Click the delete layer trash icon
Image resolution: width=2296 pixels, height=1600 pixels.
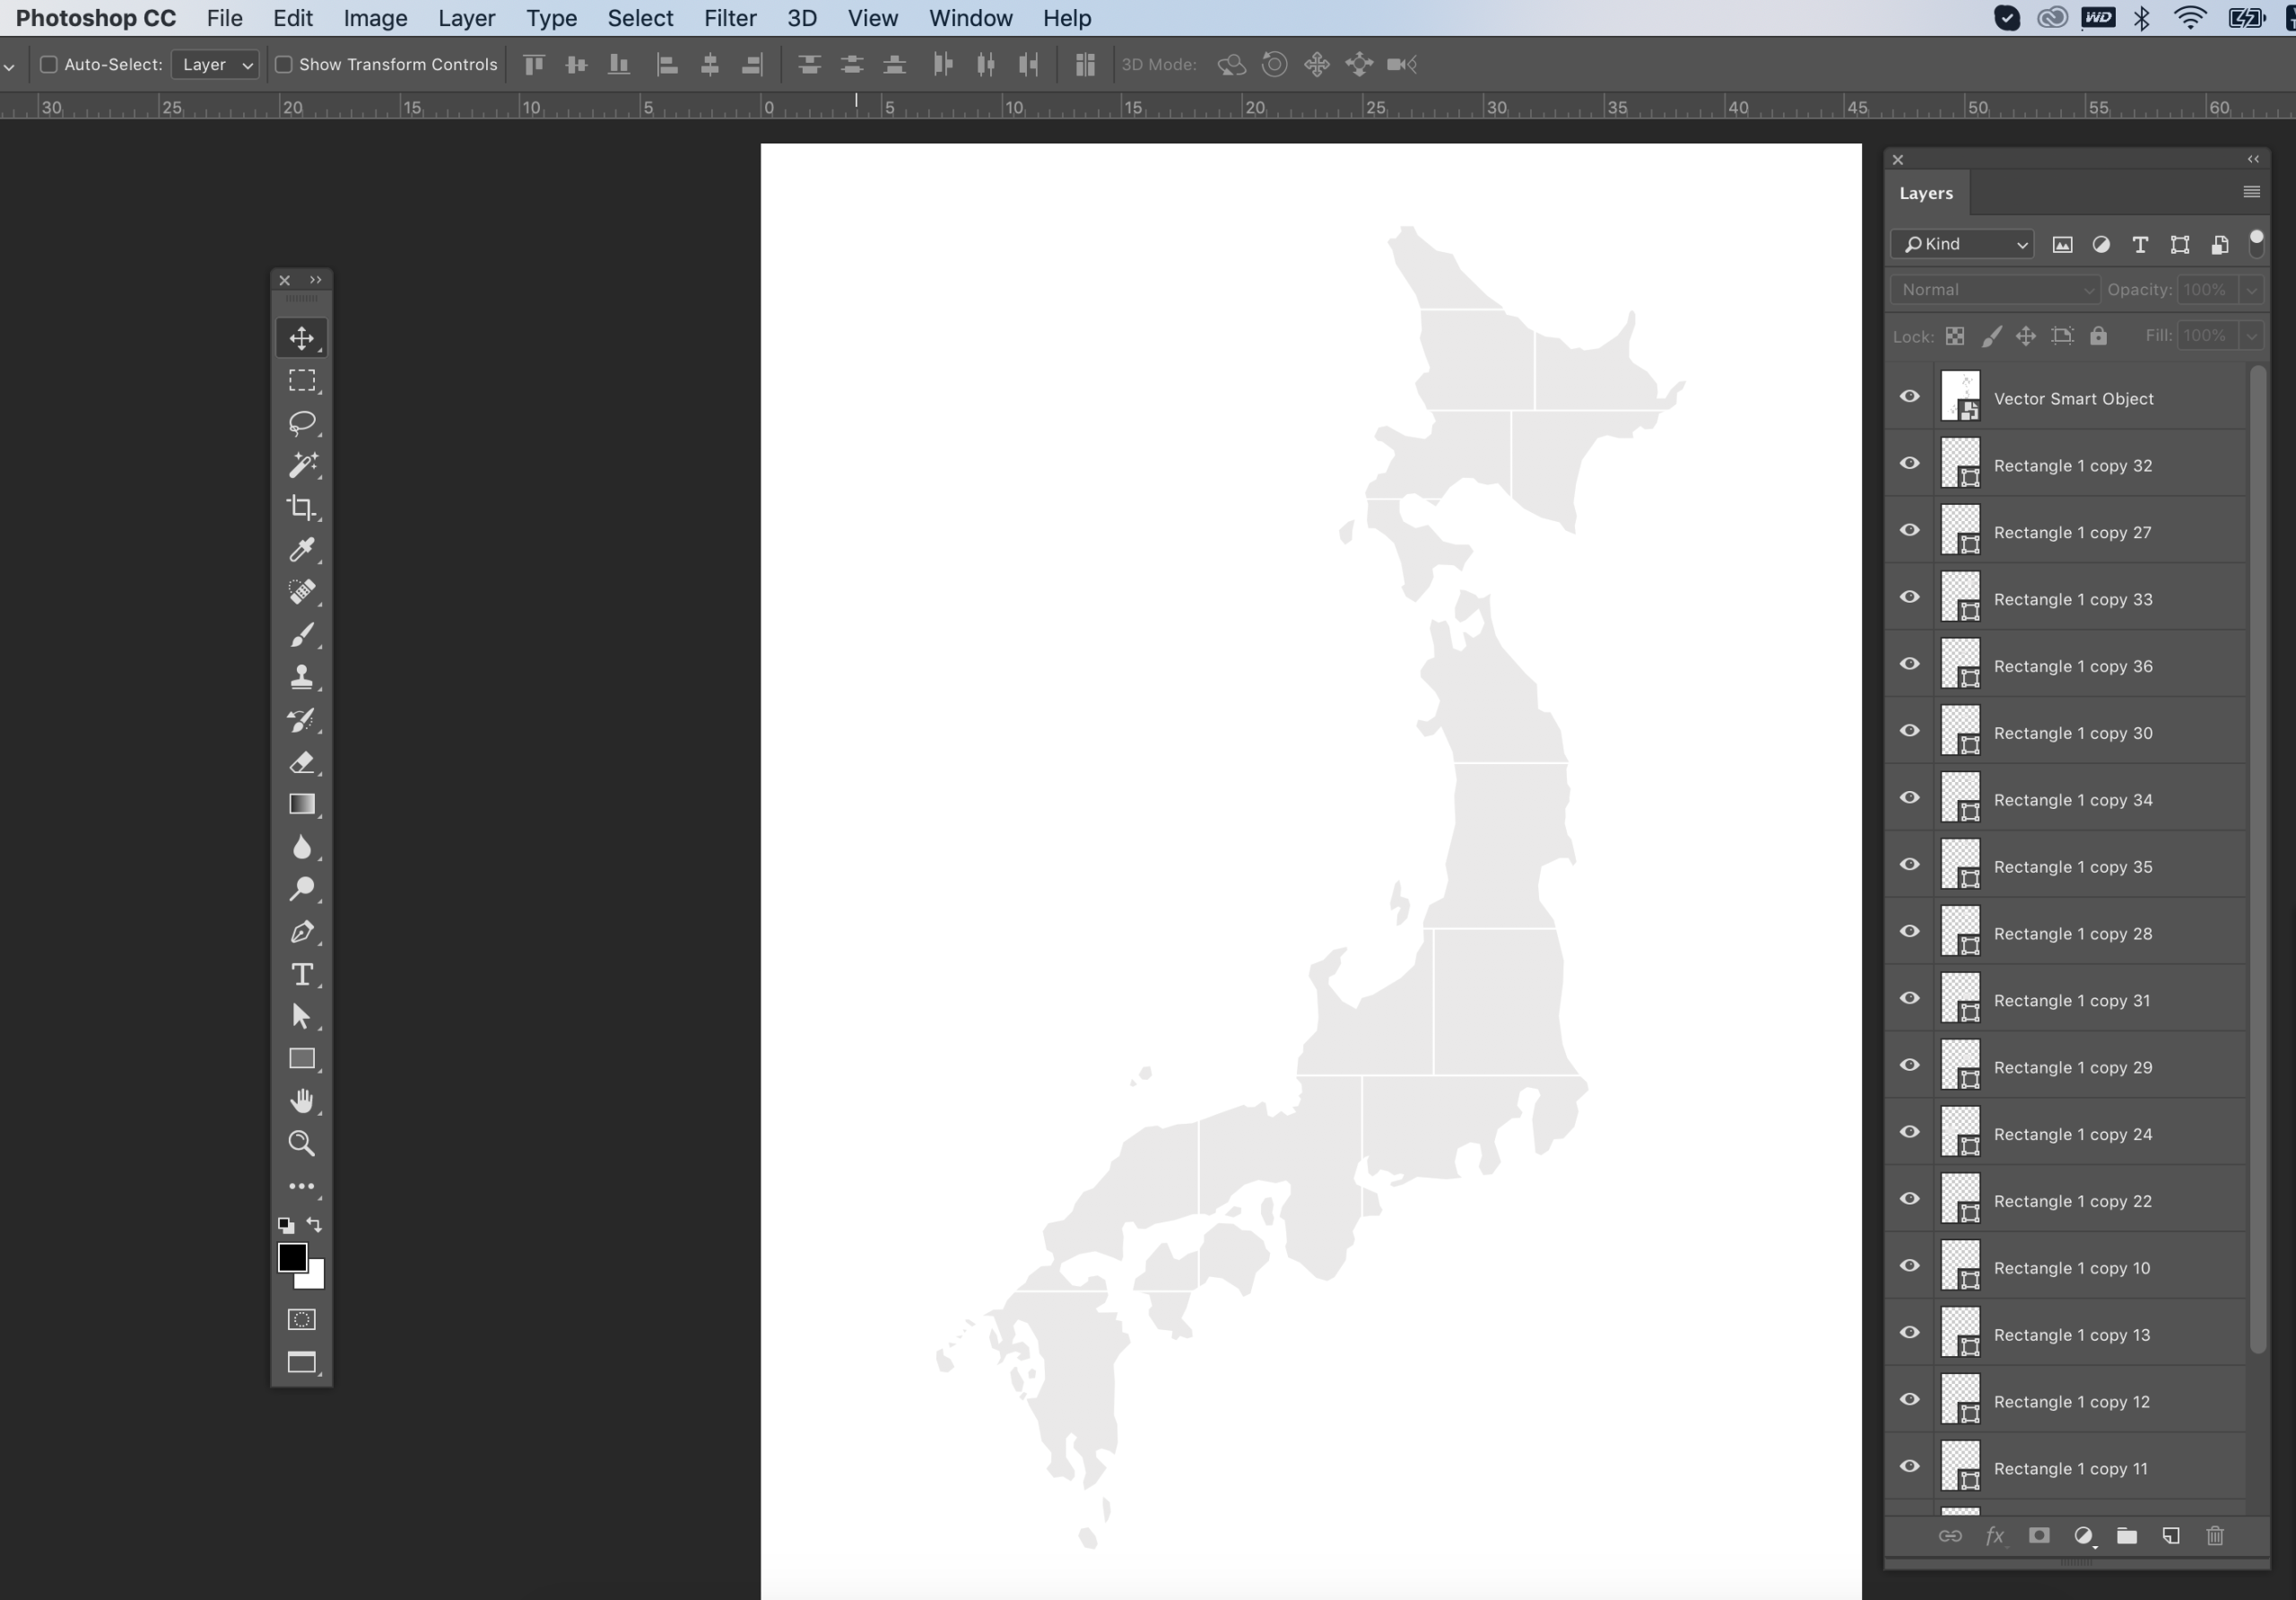tap(2215, 1536)
